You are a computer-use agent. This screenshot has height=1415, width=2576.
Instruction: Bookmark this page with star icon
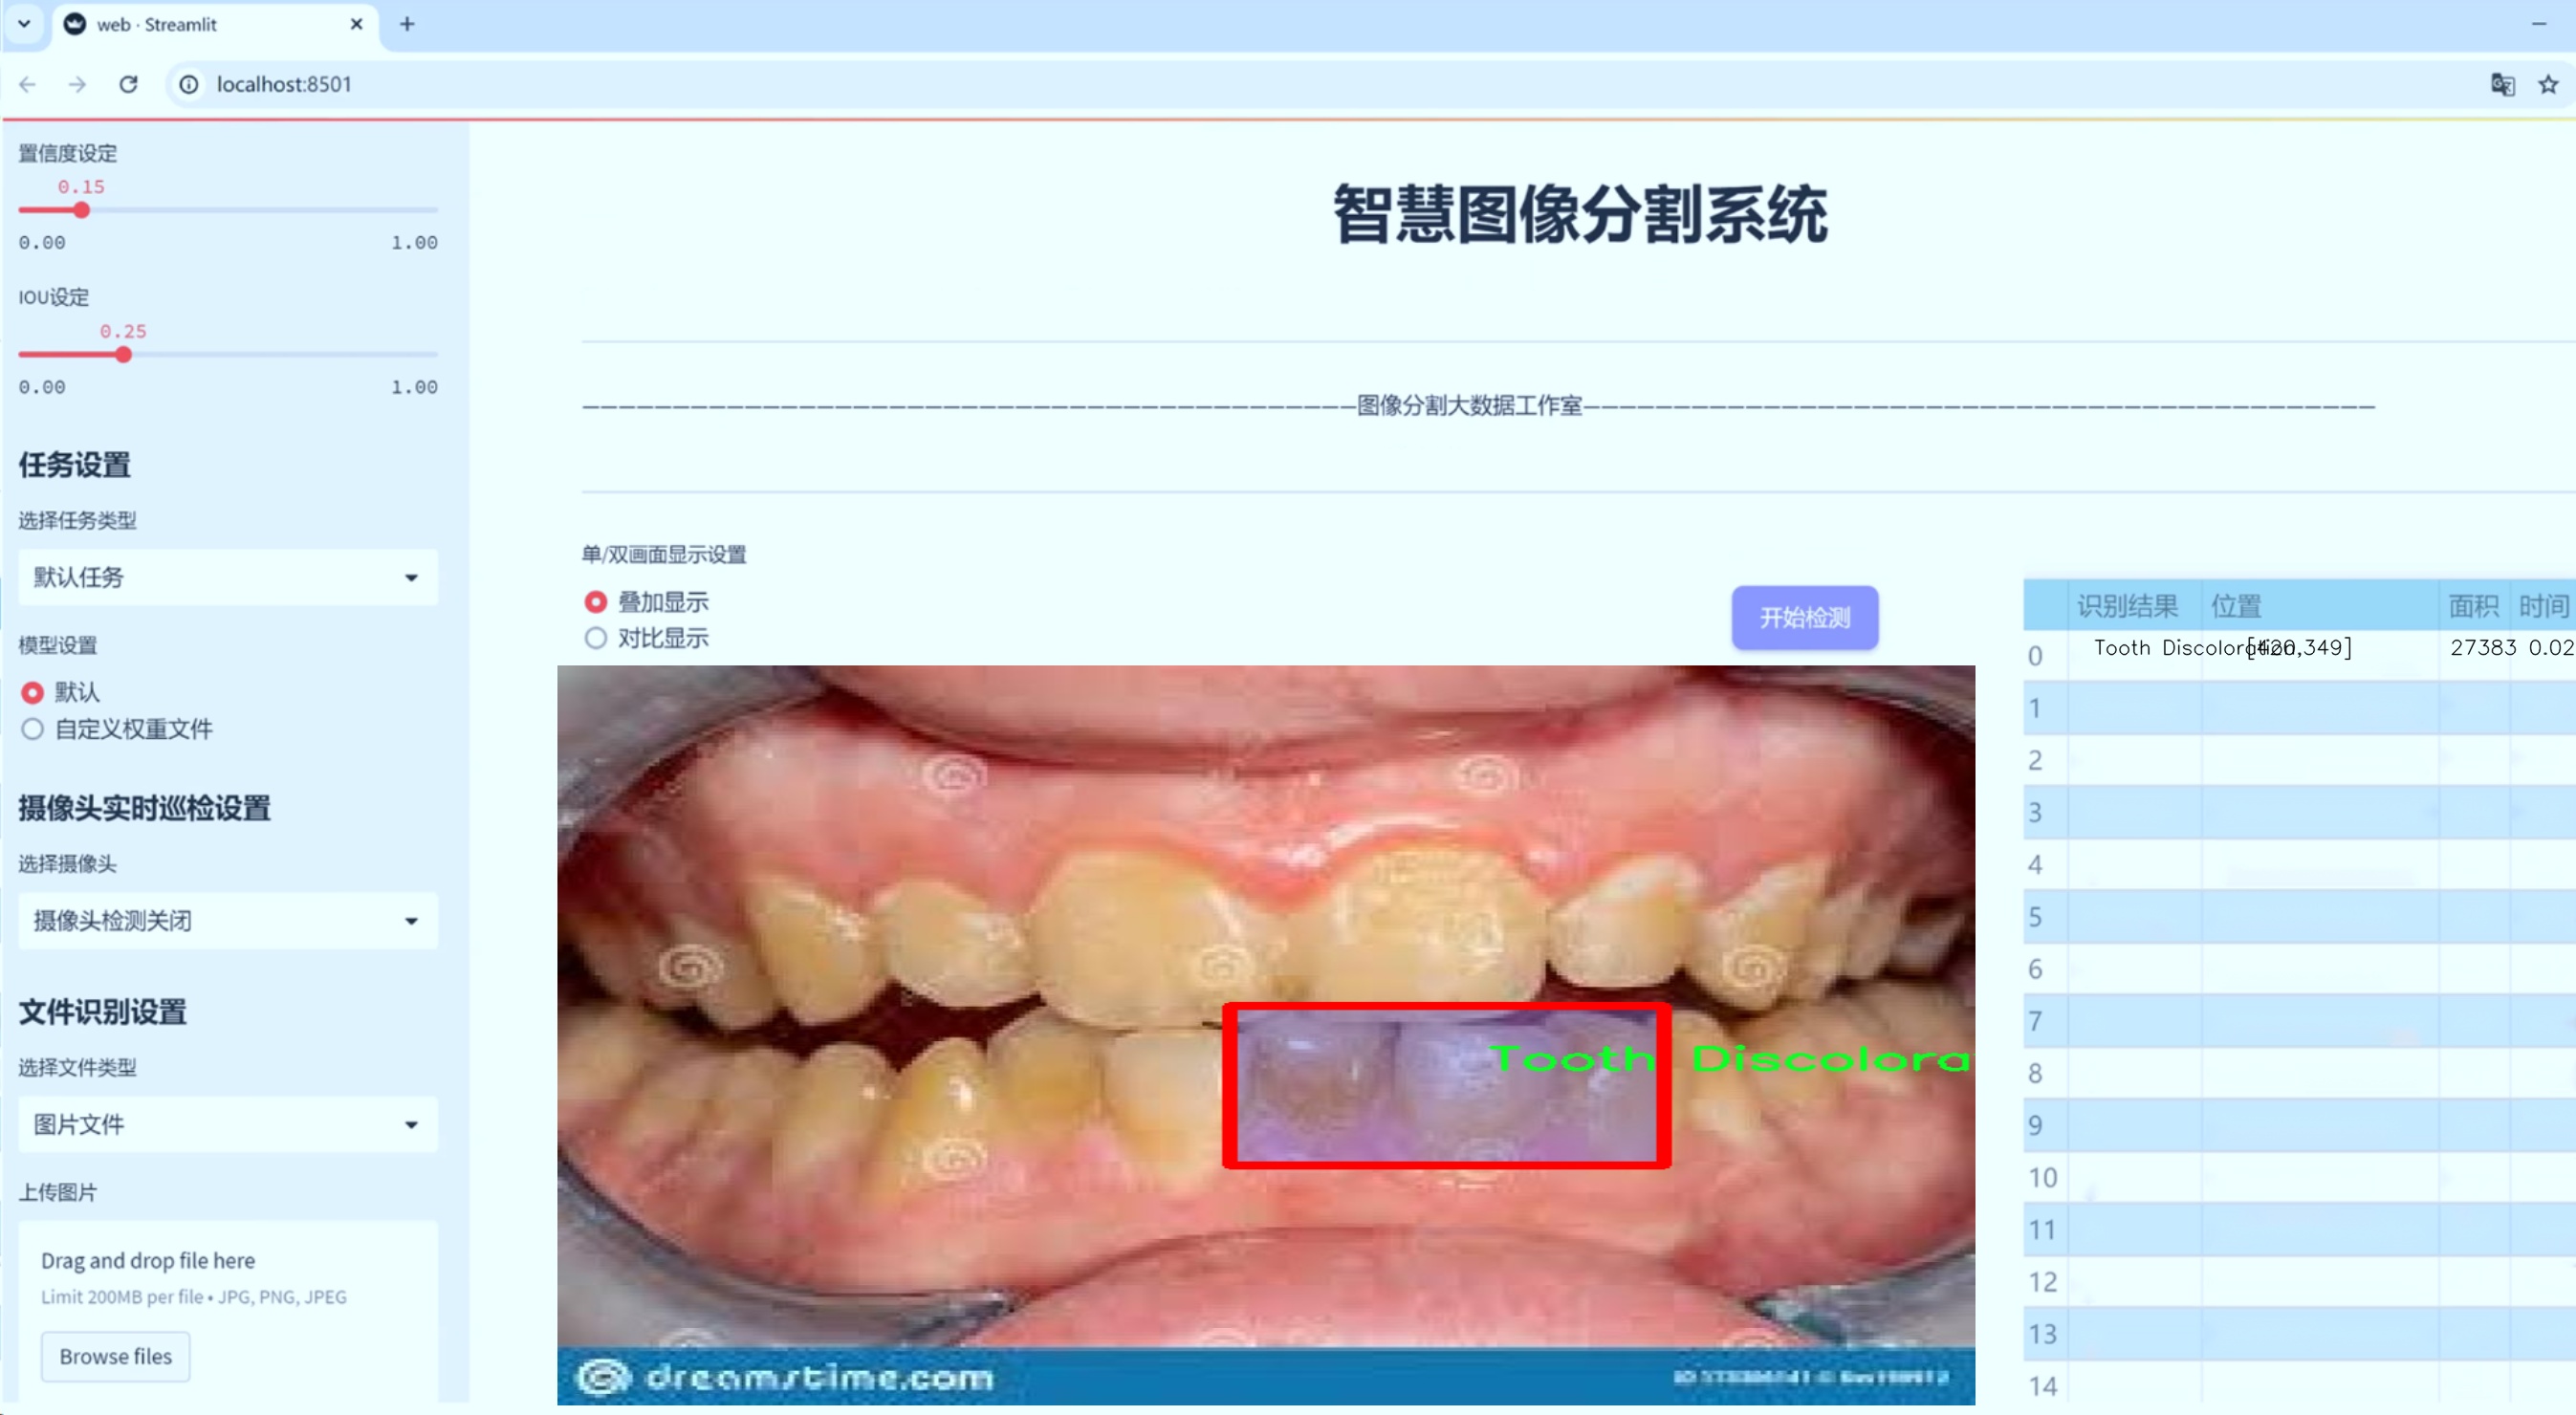click(2548, 84)
